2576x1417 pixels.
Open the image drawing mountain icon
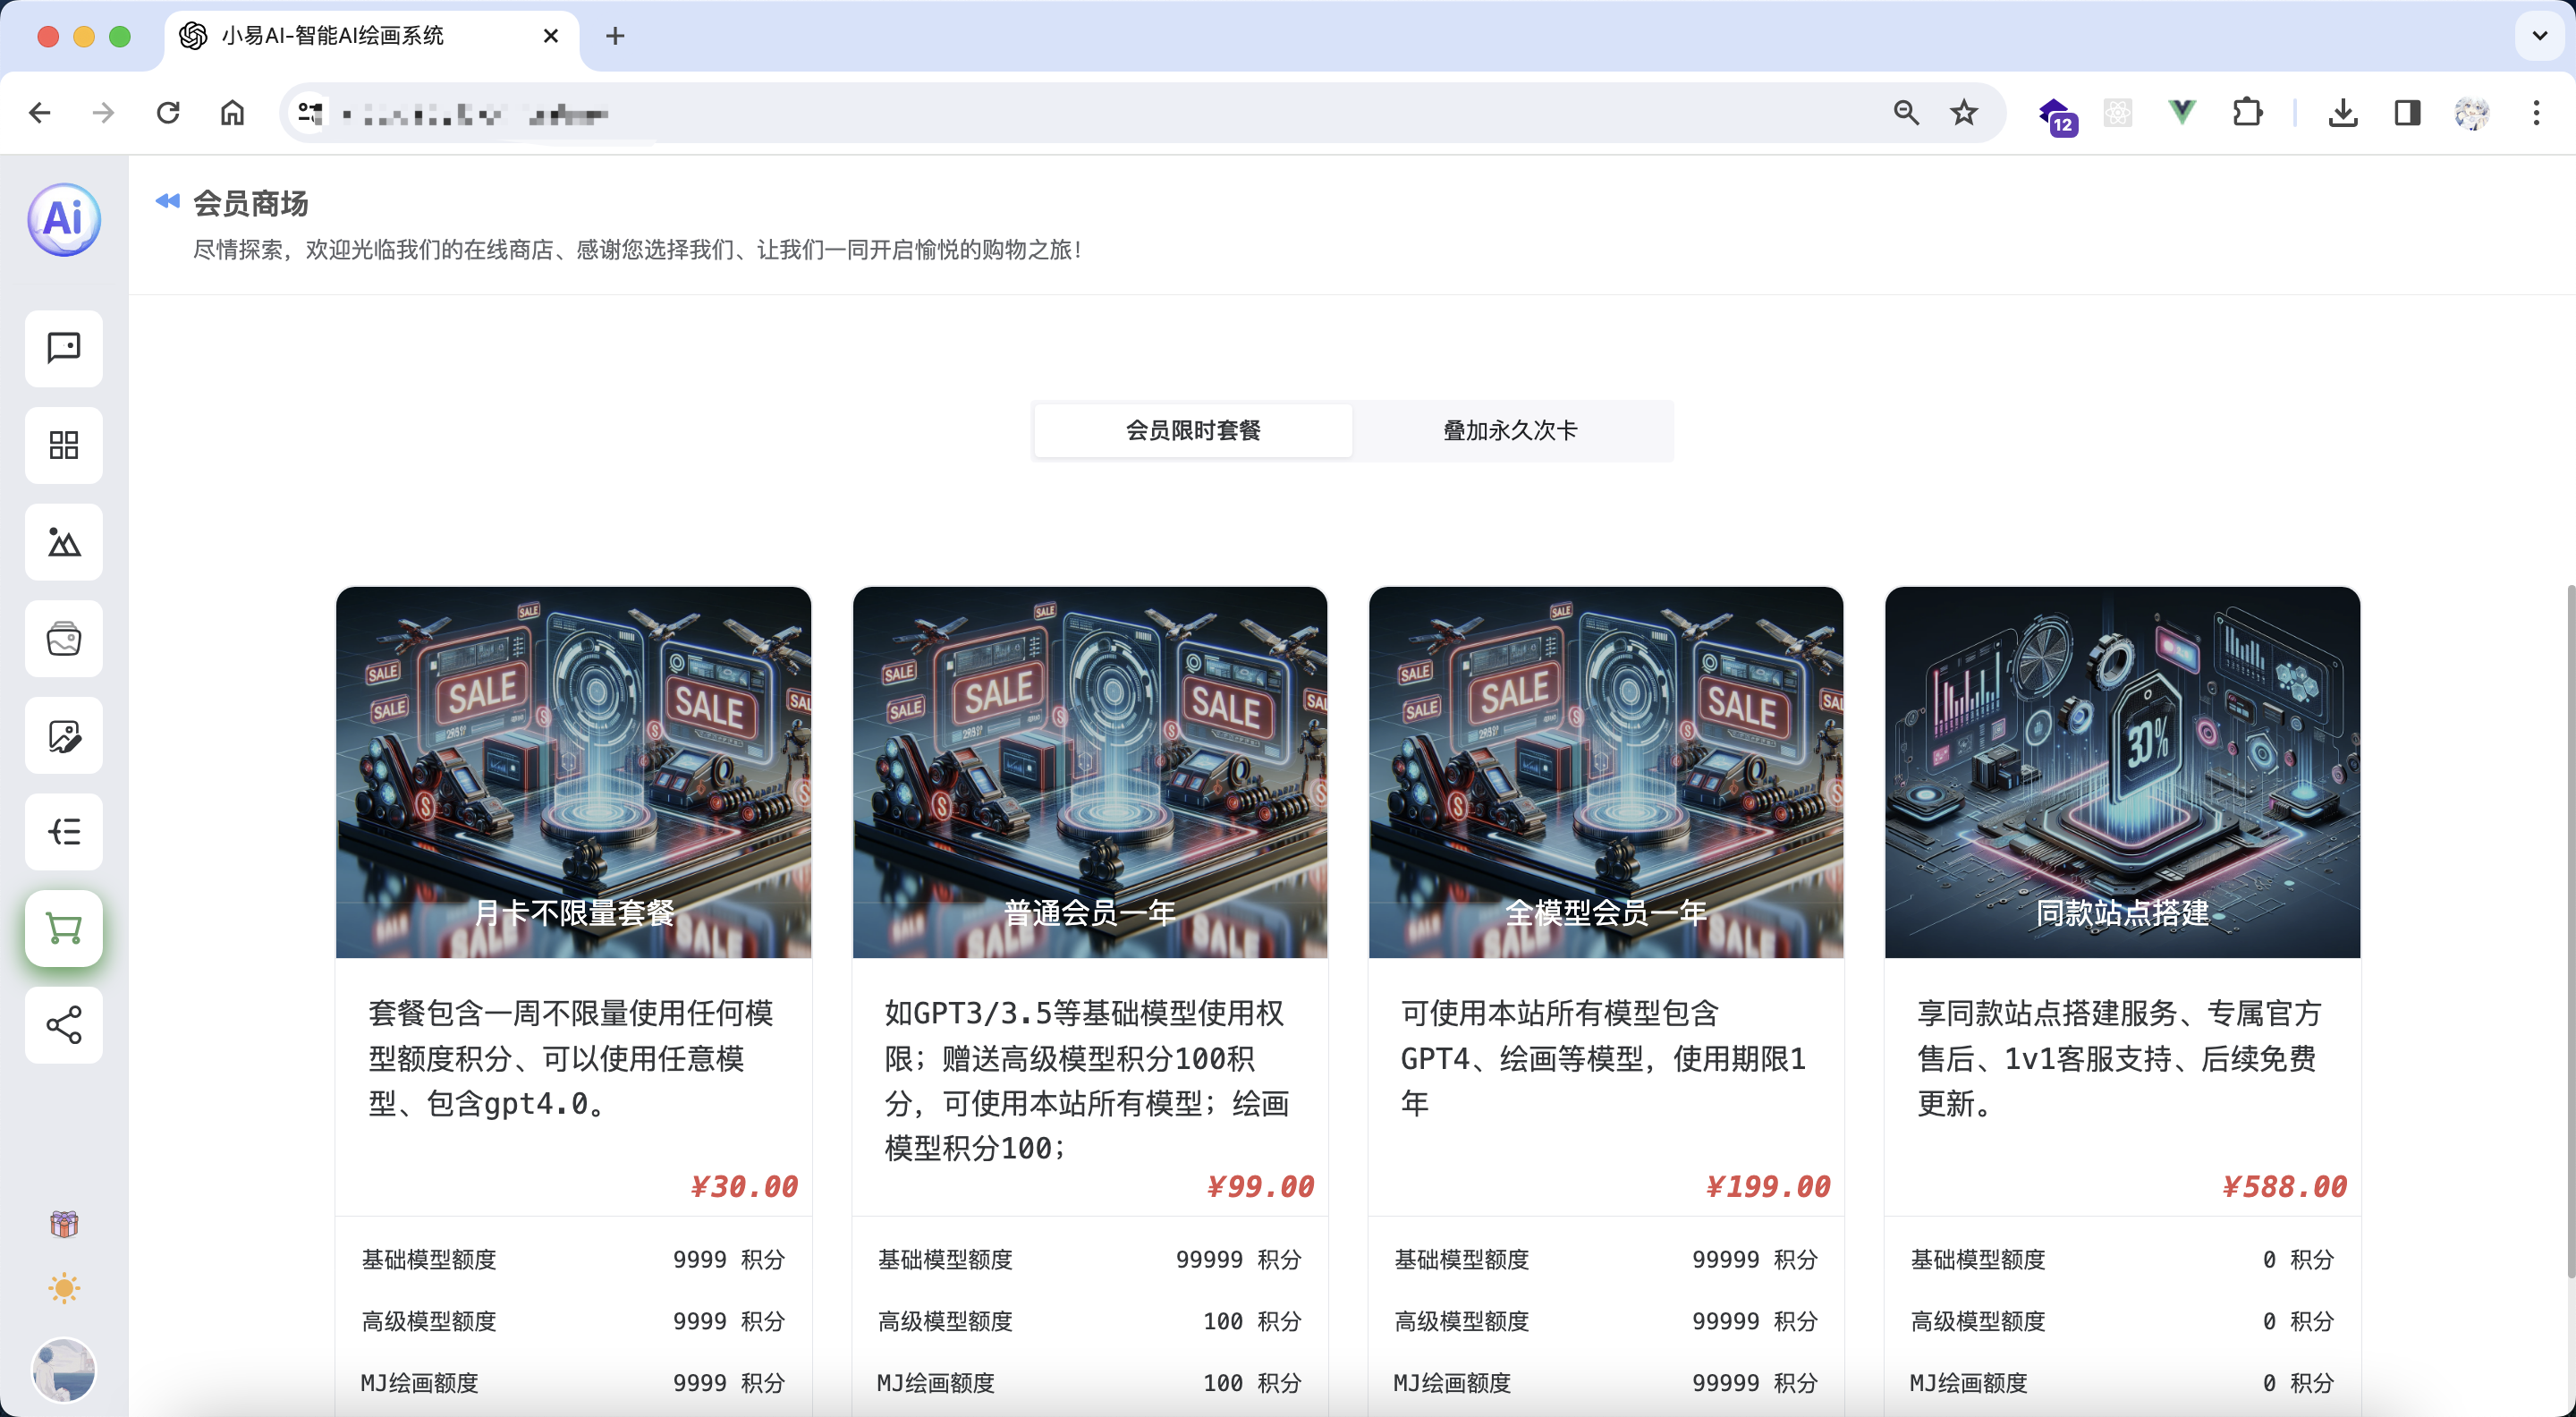click(64, 542)
